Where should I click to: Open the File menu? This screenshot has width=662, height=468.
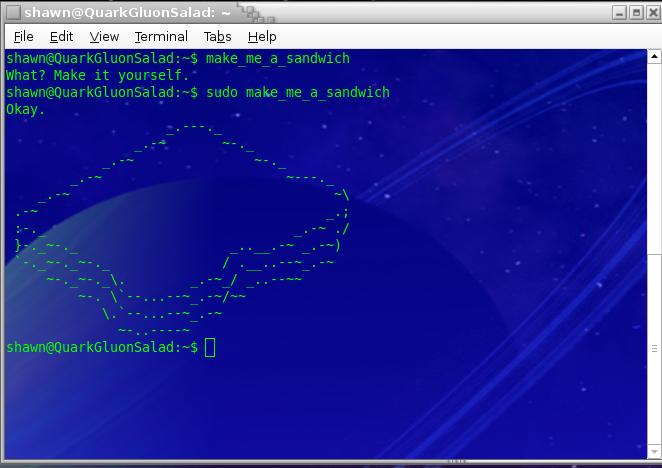(23, 36)
